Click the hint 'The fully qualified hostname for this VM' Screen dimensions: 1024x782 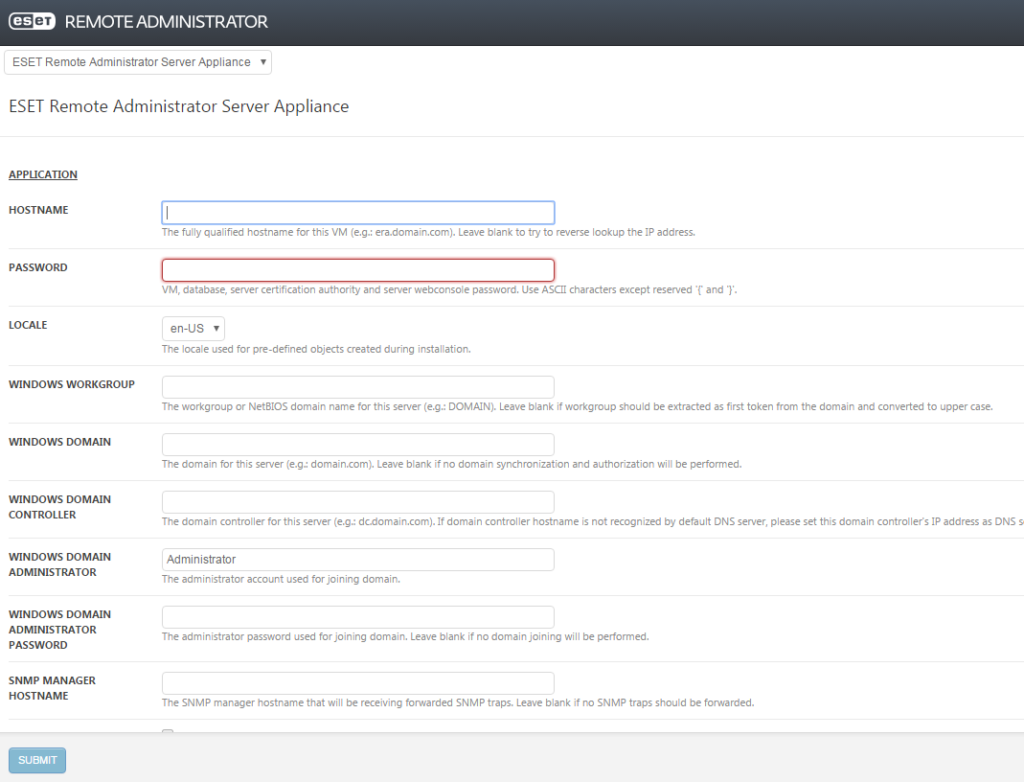pos(428,232)
